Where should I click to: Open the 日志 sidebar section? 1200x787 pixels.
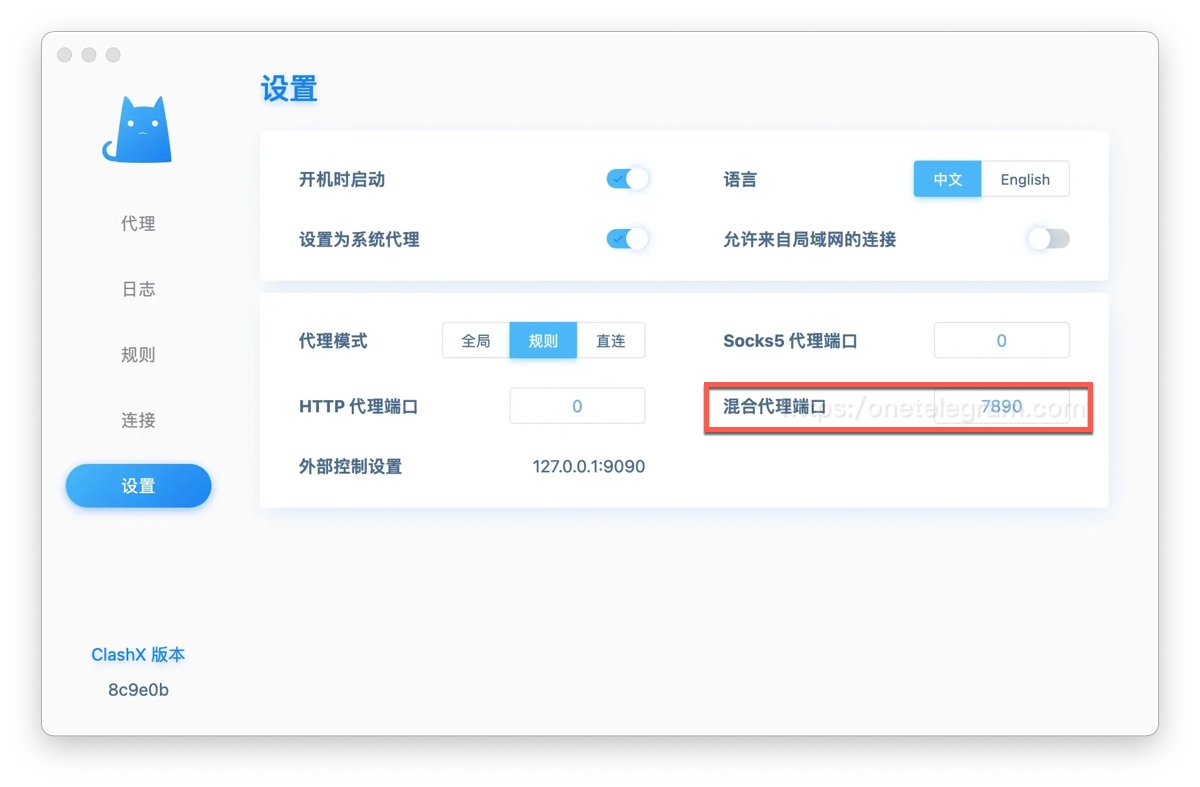138,289
